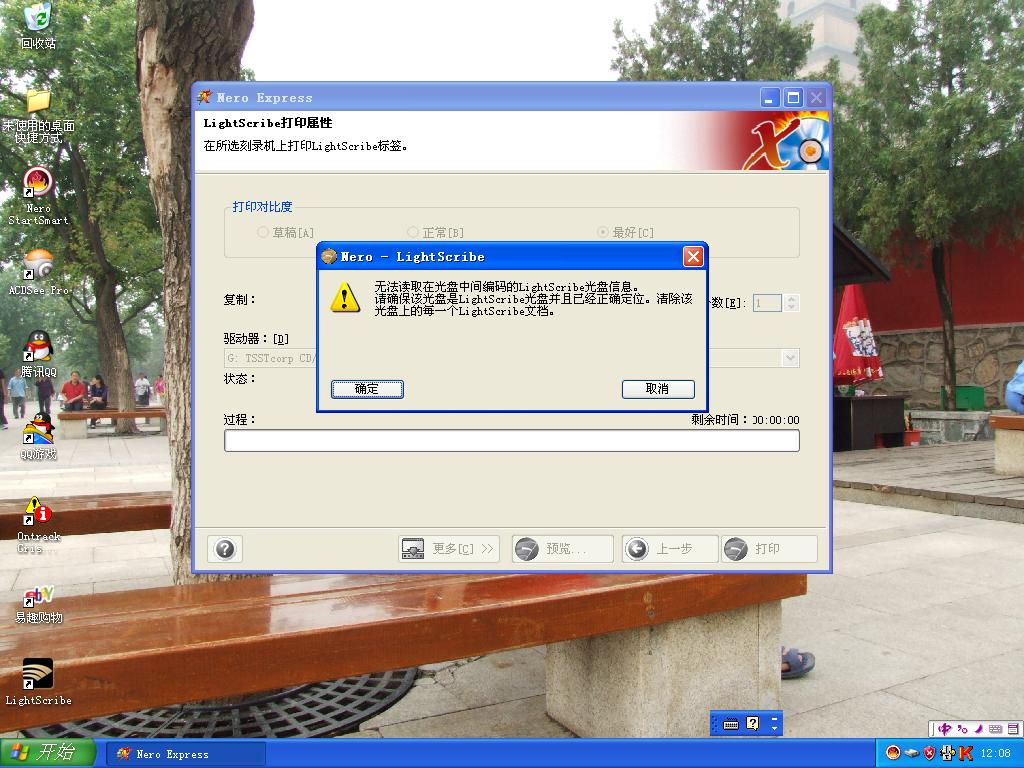The width and height of the screenshot is (1024, 768).
Task: Click the yellow warning icon in the dialog
Action: [x=345, y=298]
